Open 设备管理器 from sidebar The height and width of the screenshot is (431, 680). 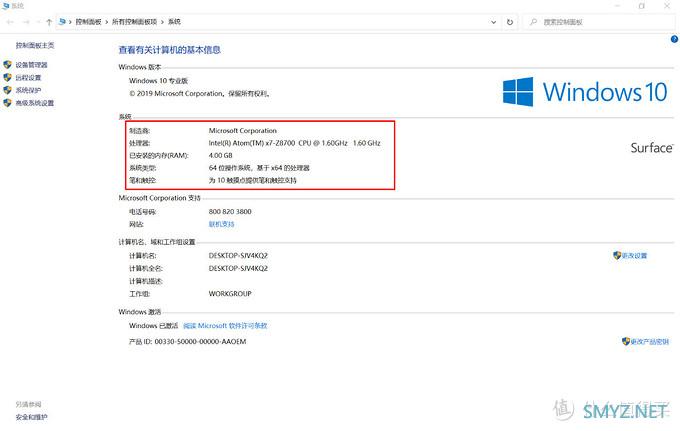[x=31, y=65]
